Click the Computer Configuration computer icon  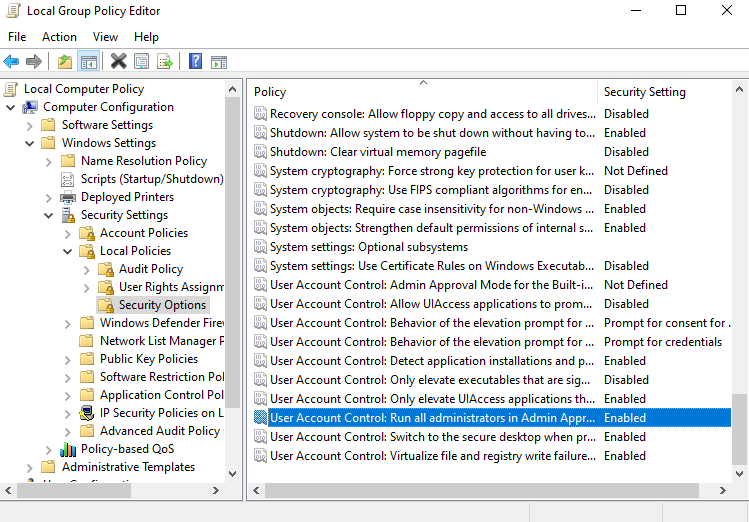click(30, 107)
